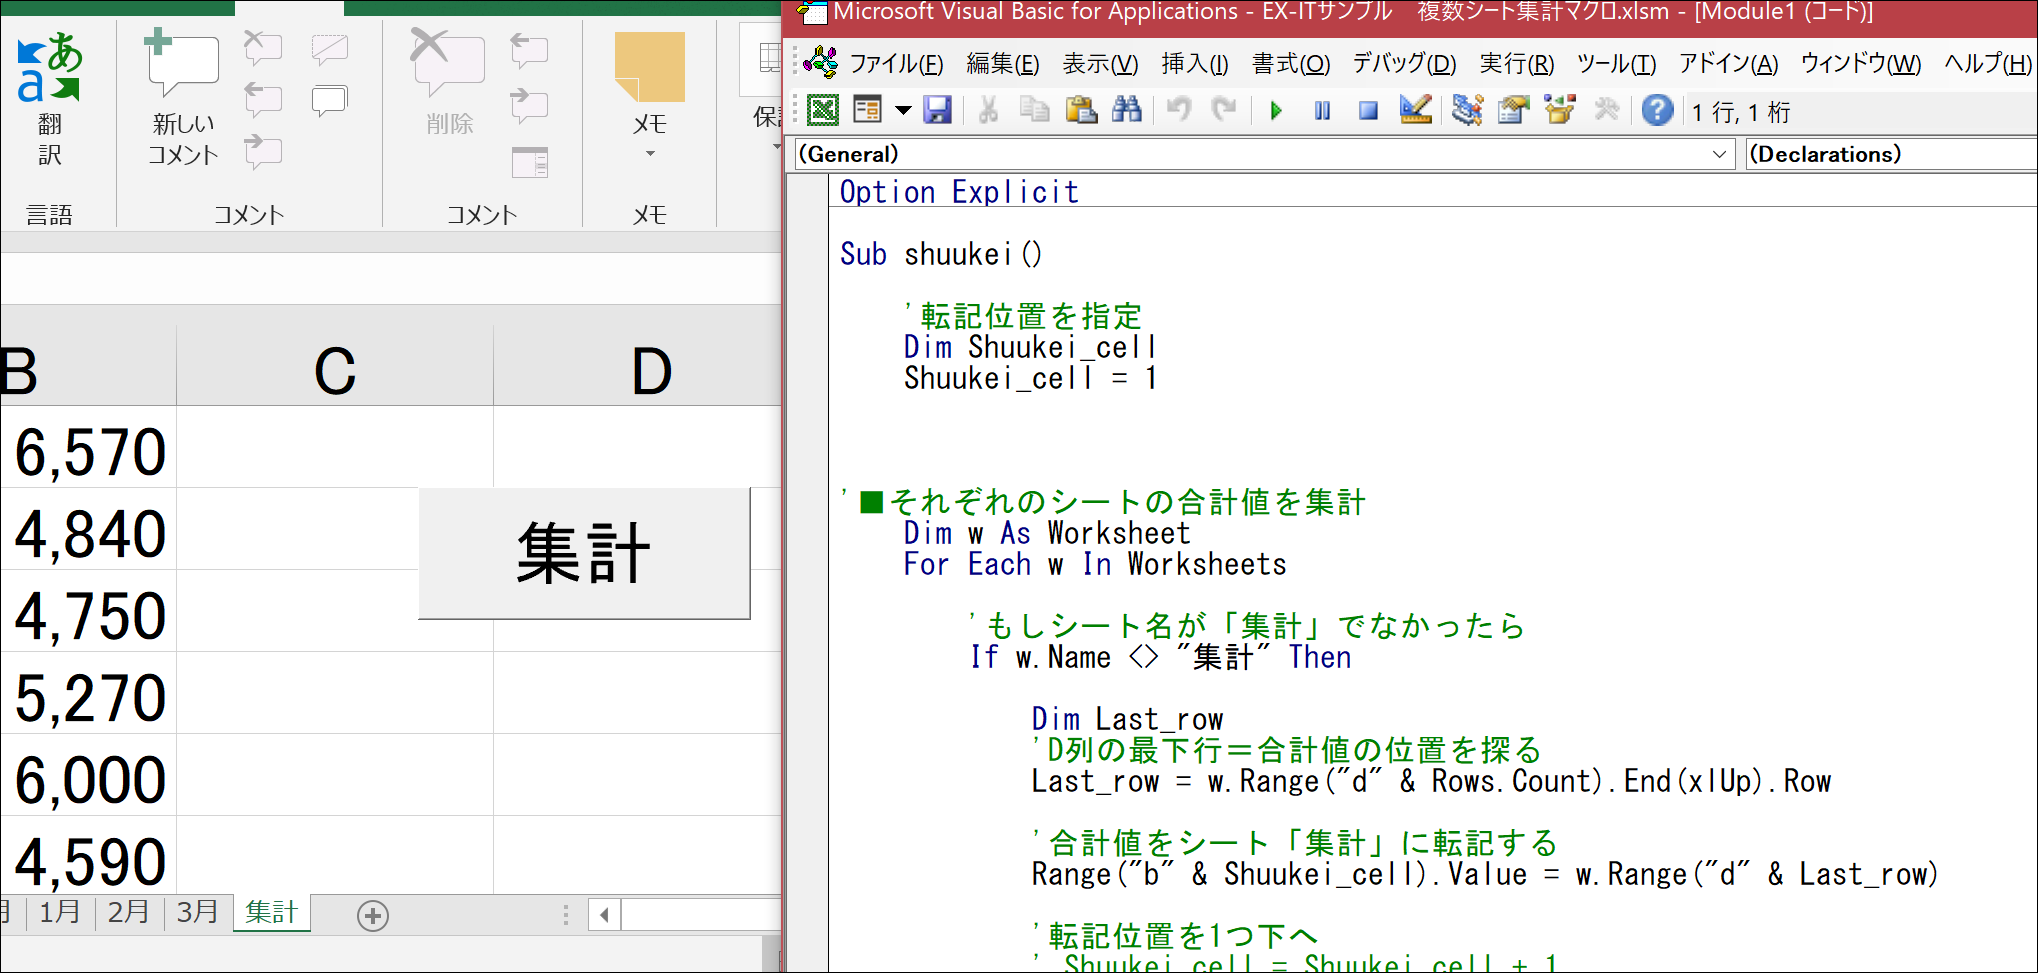Open the デバッグ(D) menu

pyautogui.click(x=1404, y=64)
